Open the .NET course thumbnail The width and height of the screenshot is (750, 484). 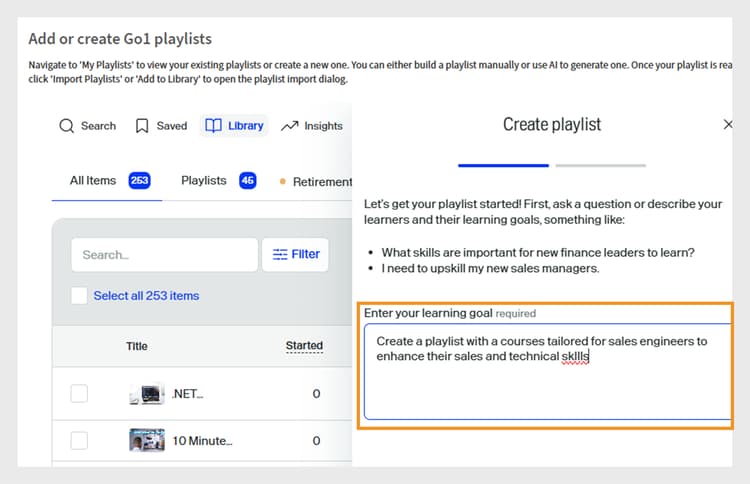(147, 393)
